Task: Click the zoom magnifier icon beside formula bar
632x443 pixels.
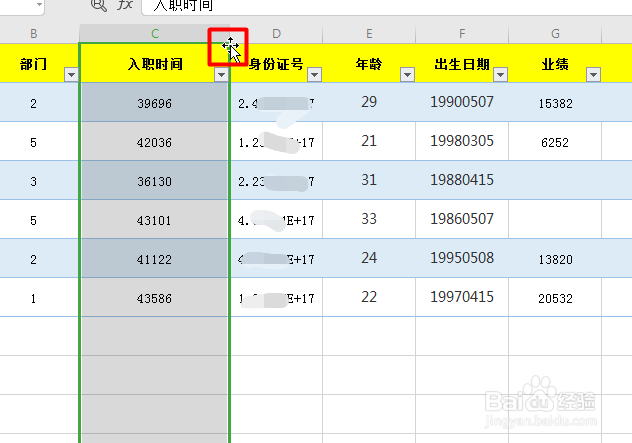Action: pos(99,5)
